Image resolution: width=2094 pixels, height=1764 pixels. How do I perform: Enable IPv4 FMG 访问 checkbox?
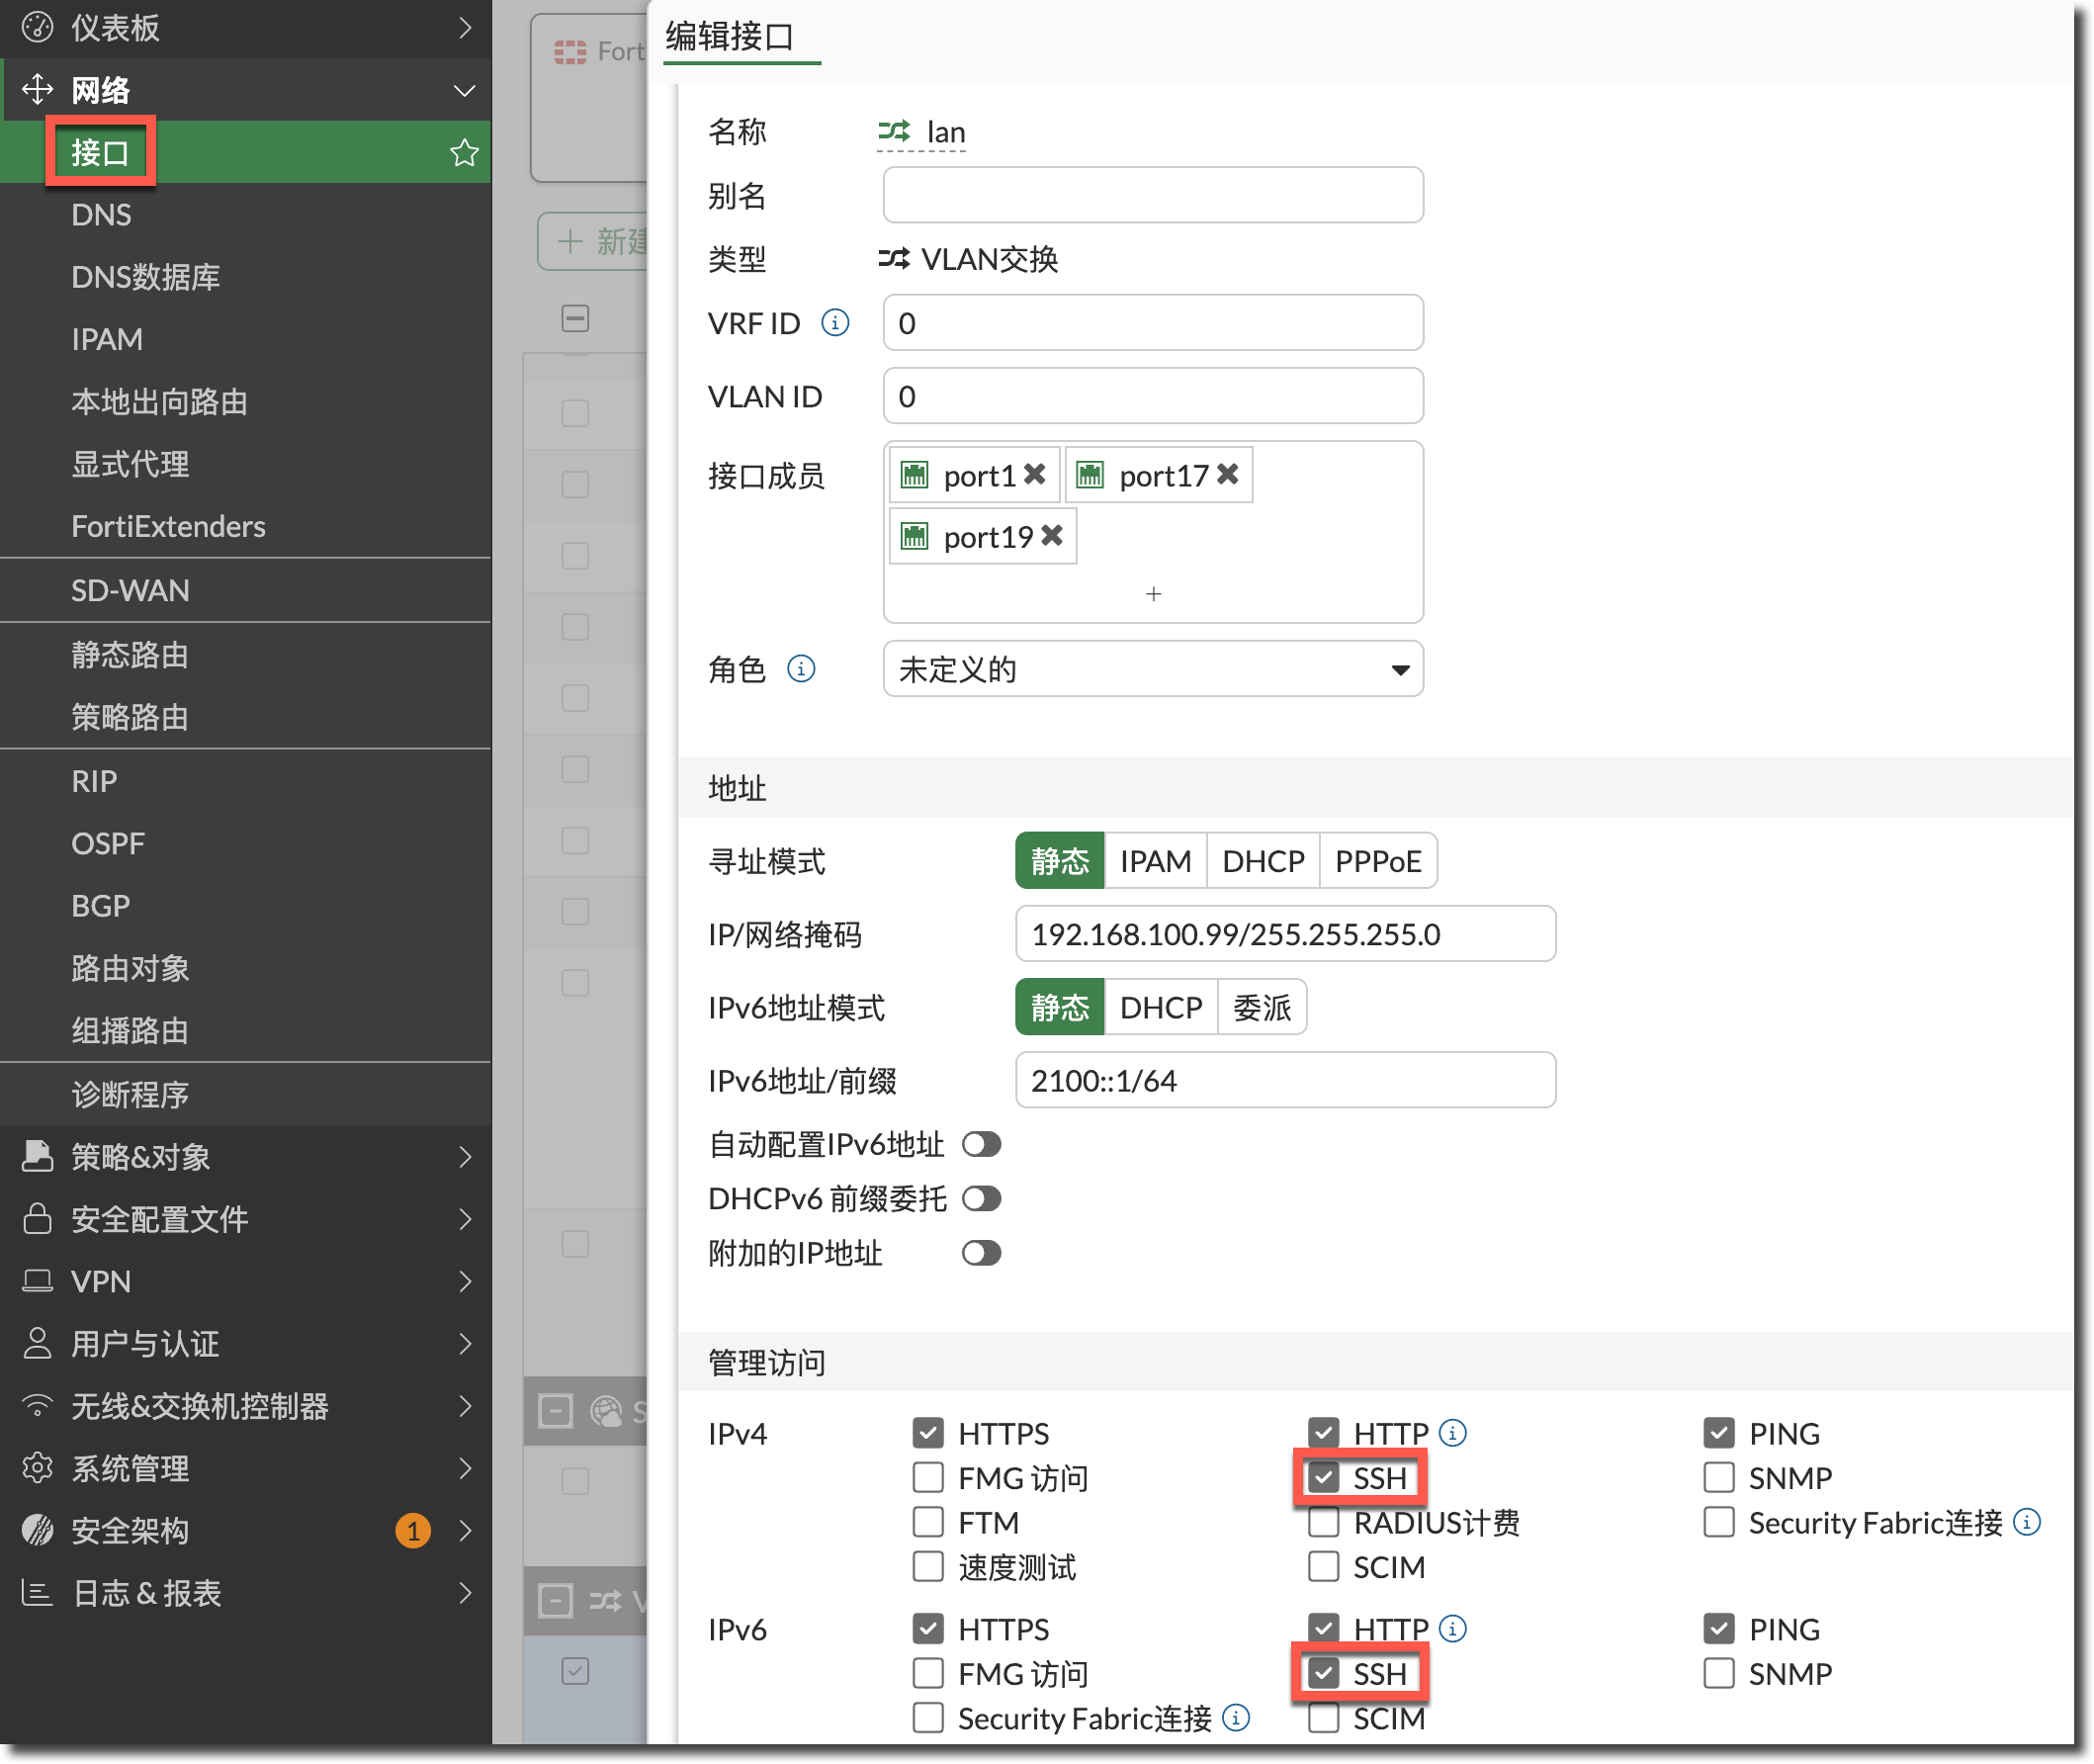pyautogui.click(x=928, y=1478)
